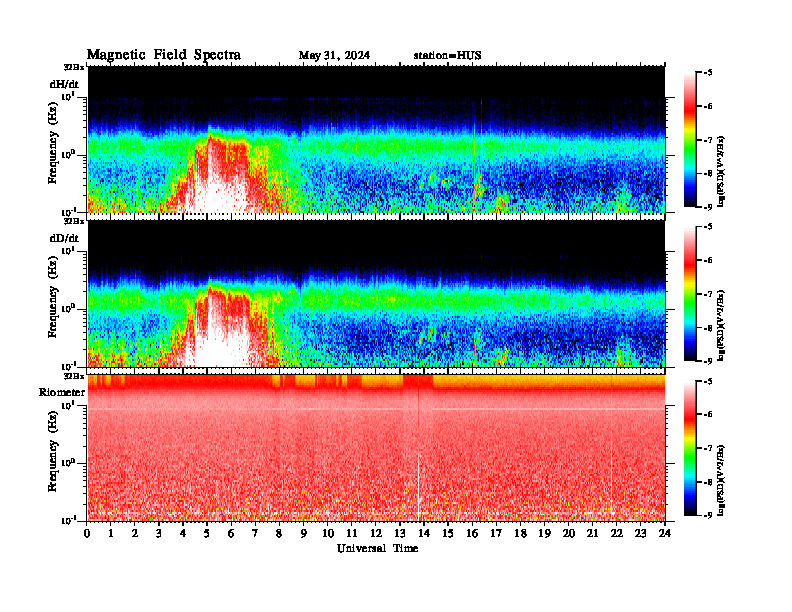792x612 pixels.
Task: Select the "May 31, 2024" date text
Action: [x=334, y=56]
